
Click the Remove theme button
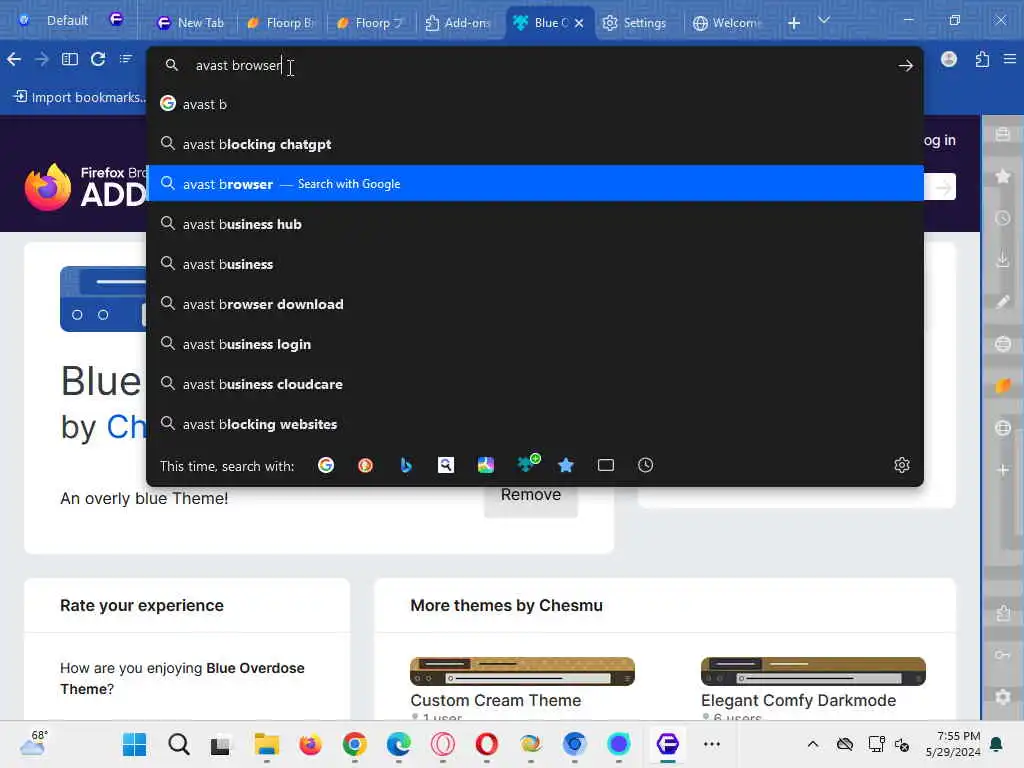click(x=531, y=498)
